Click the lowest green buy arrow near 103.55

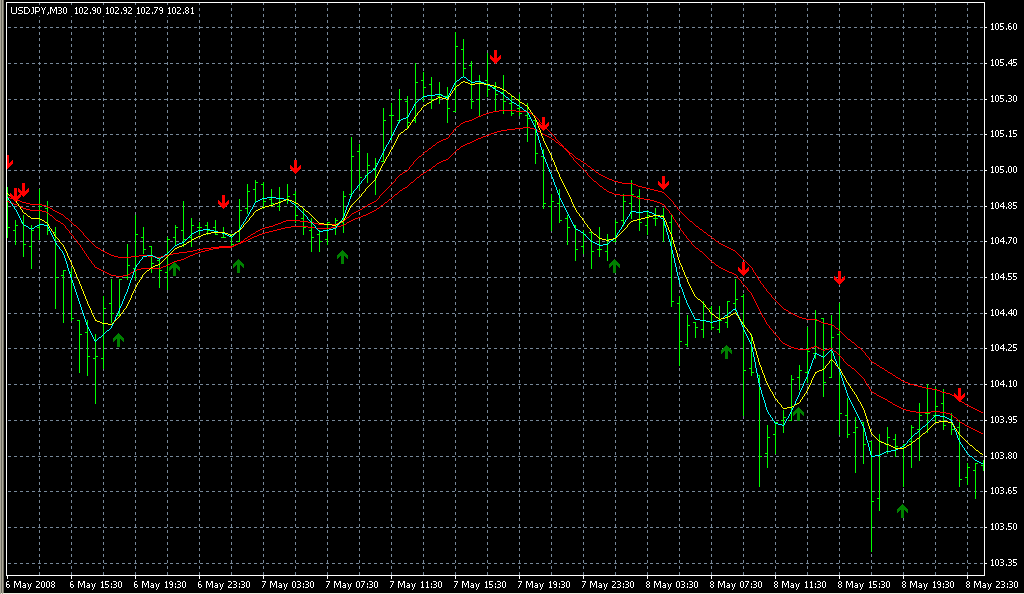(x=903, y=511)
